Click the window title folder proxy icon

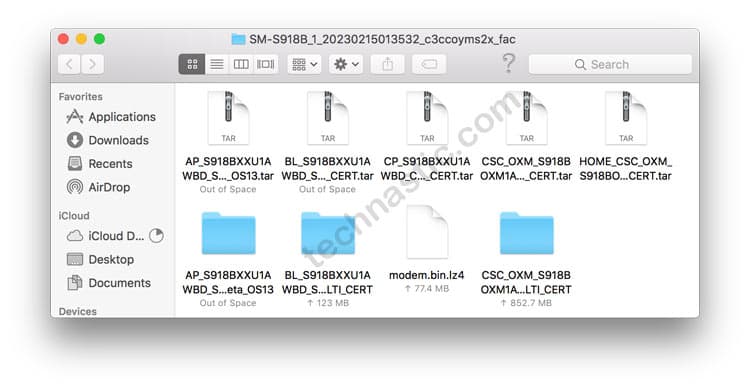tap(238, 39)
